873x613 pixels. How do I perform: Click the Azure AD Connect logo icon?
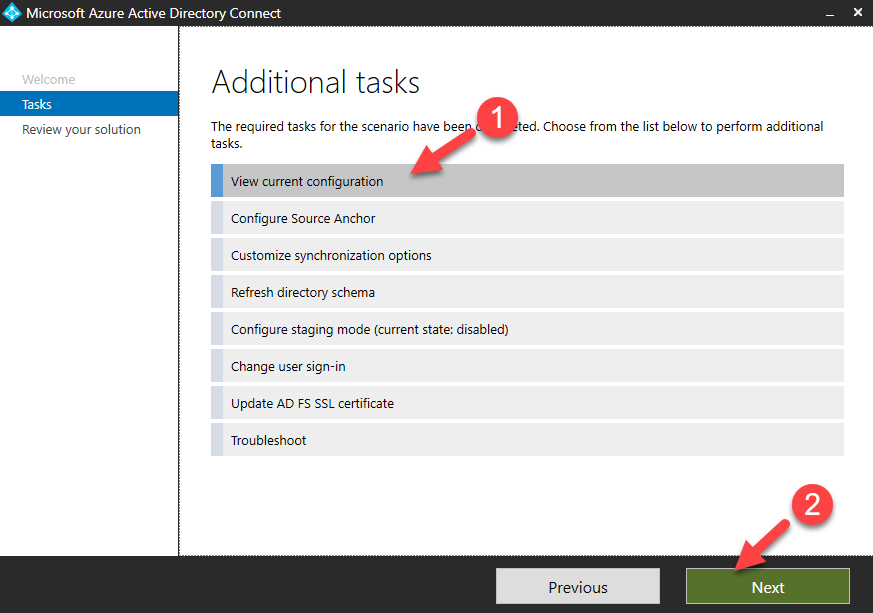pyautogui.click(x=12, y=13)
